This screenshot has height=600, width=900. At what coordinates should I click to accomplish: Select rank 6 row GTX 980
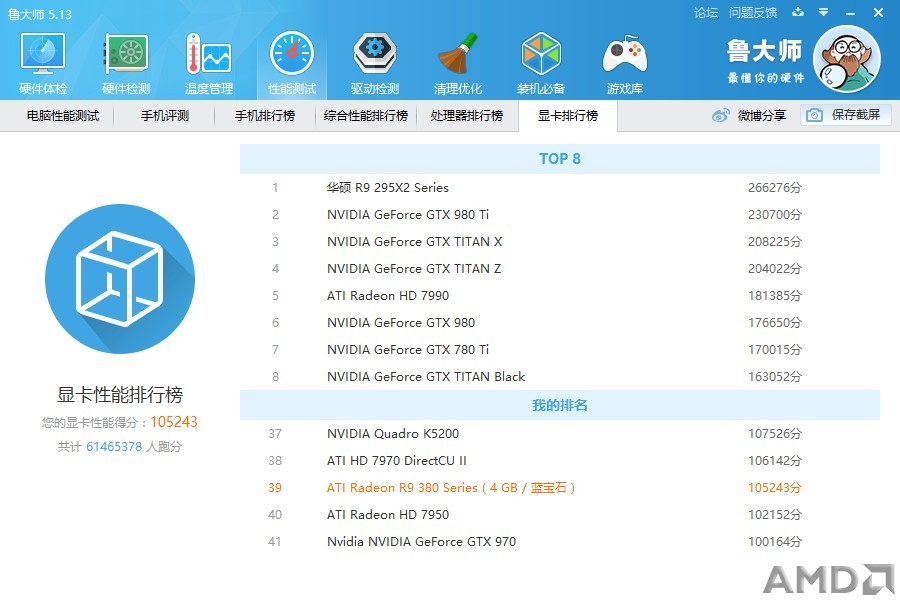[560, 323]
